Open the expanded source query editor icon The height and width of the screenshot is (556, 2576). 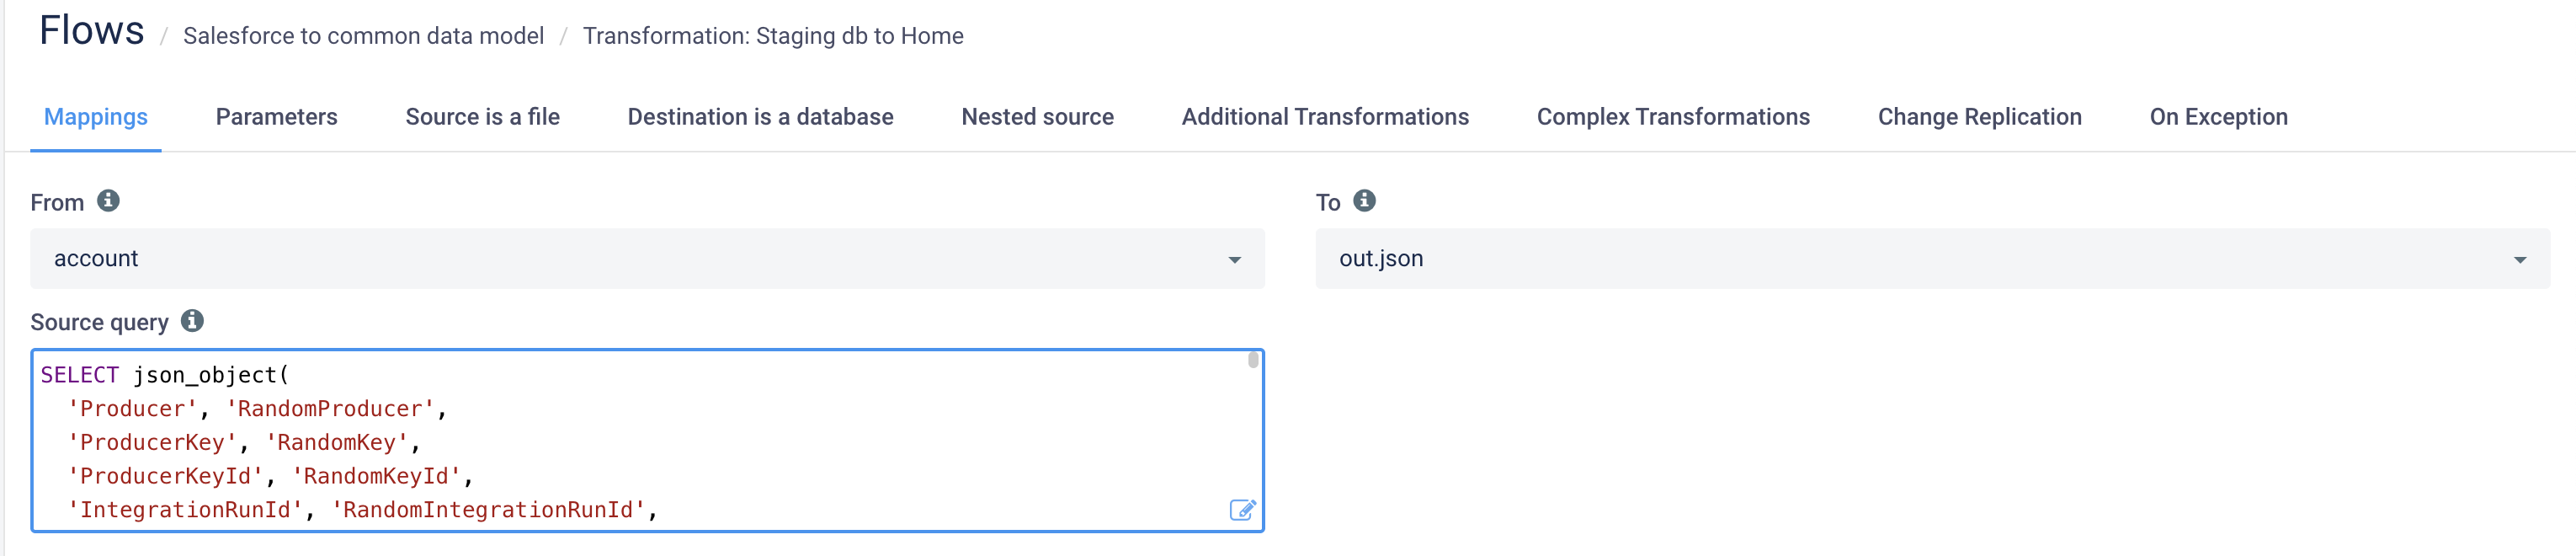point(1242,510)
